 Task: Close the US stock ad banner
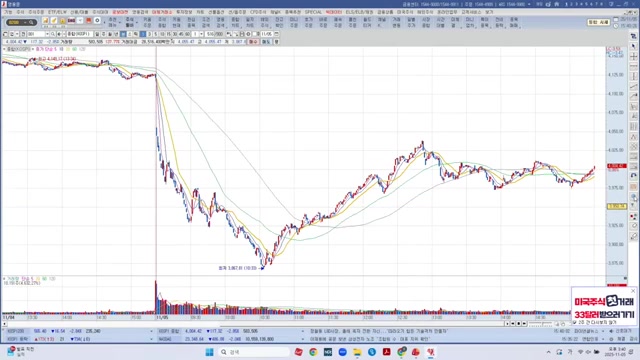[633, 291]
